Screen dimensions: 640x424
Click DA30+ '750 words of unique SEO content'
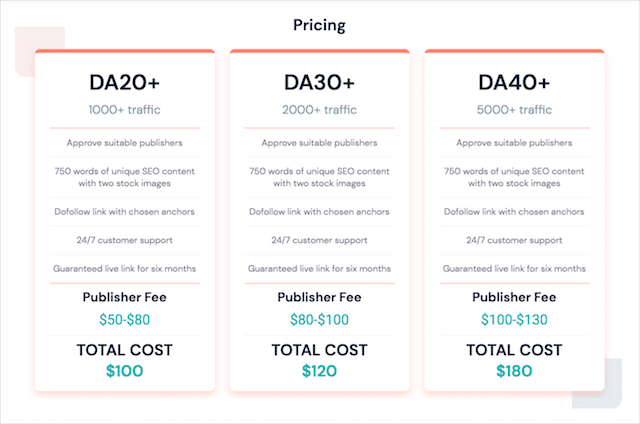pyautogui.click(x=319, y=172)
